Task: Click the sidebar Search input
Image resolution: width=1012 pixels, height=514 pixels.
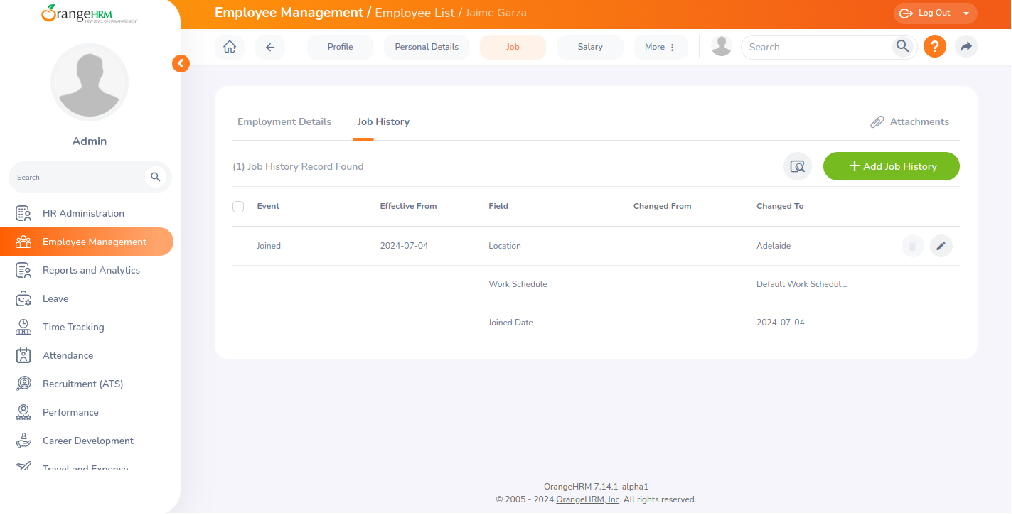Action: [x=77, y=177]
